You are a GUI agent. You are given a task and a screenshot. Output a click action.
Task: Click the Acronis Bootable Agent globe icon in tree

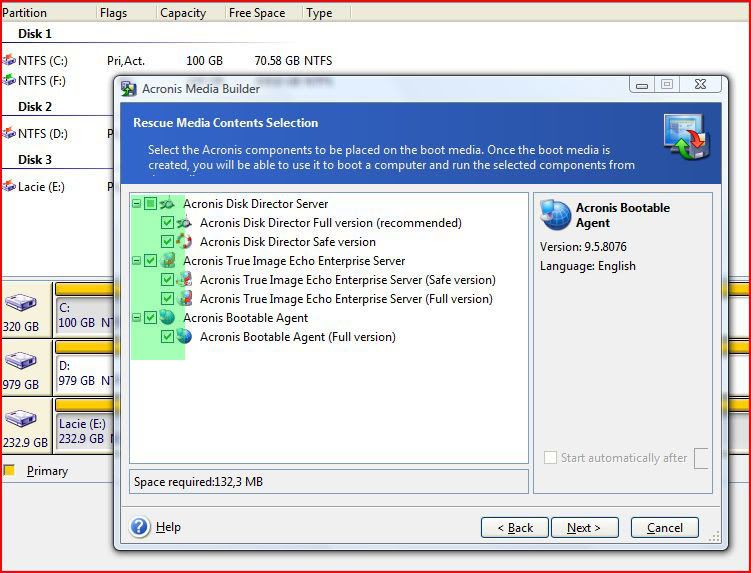click(x=167, y=318)
